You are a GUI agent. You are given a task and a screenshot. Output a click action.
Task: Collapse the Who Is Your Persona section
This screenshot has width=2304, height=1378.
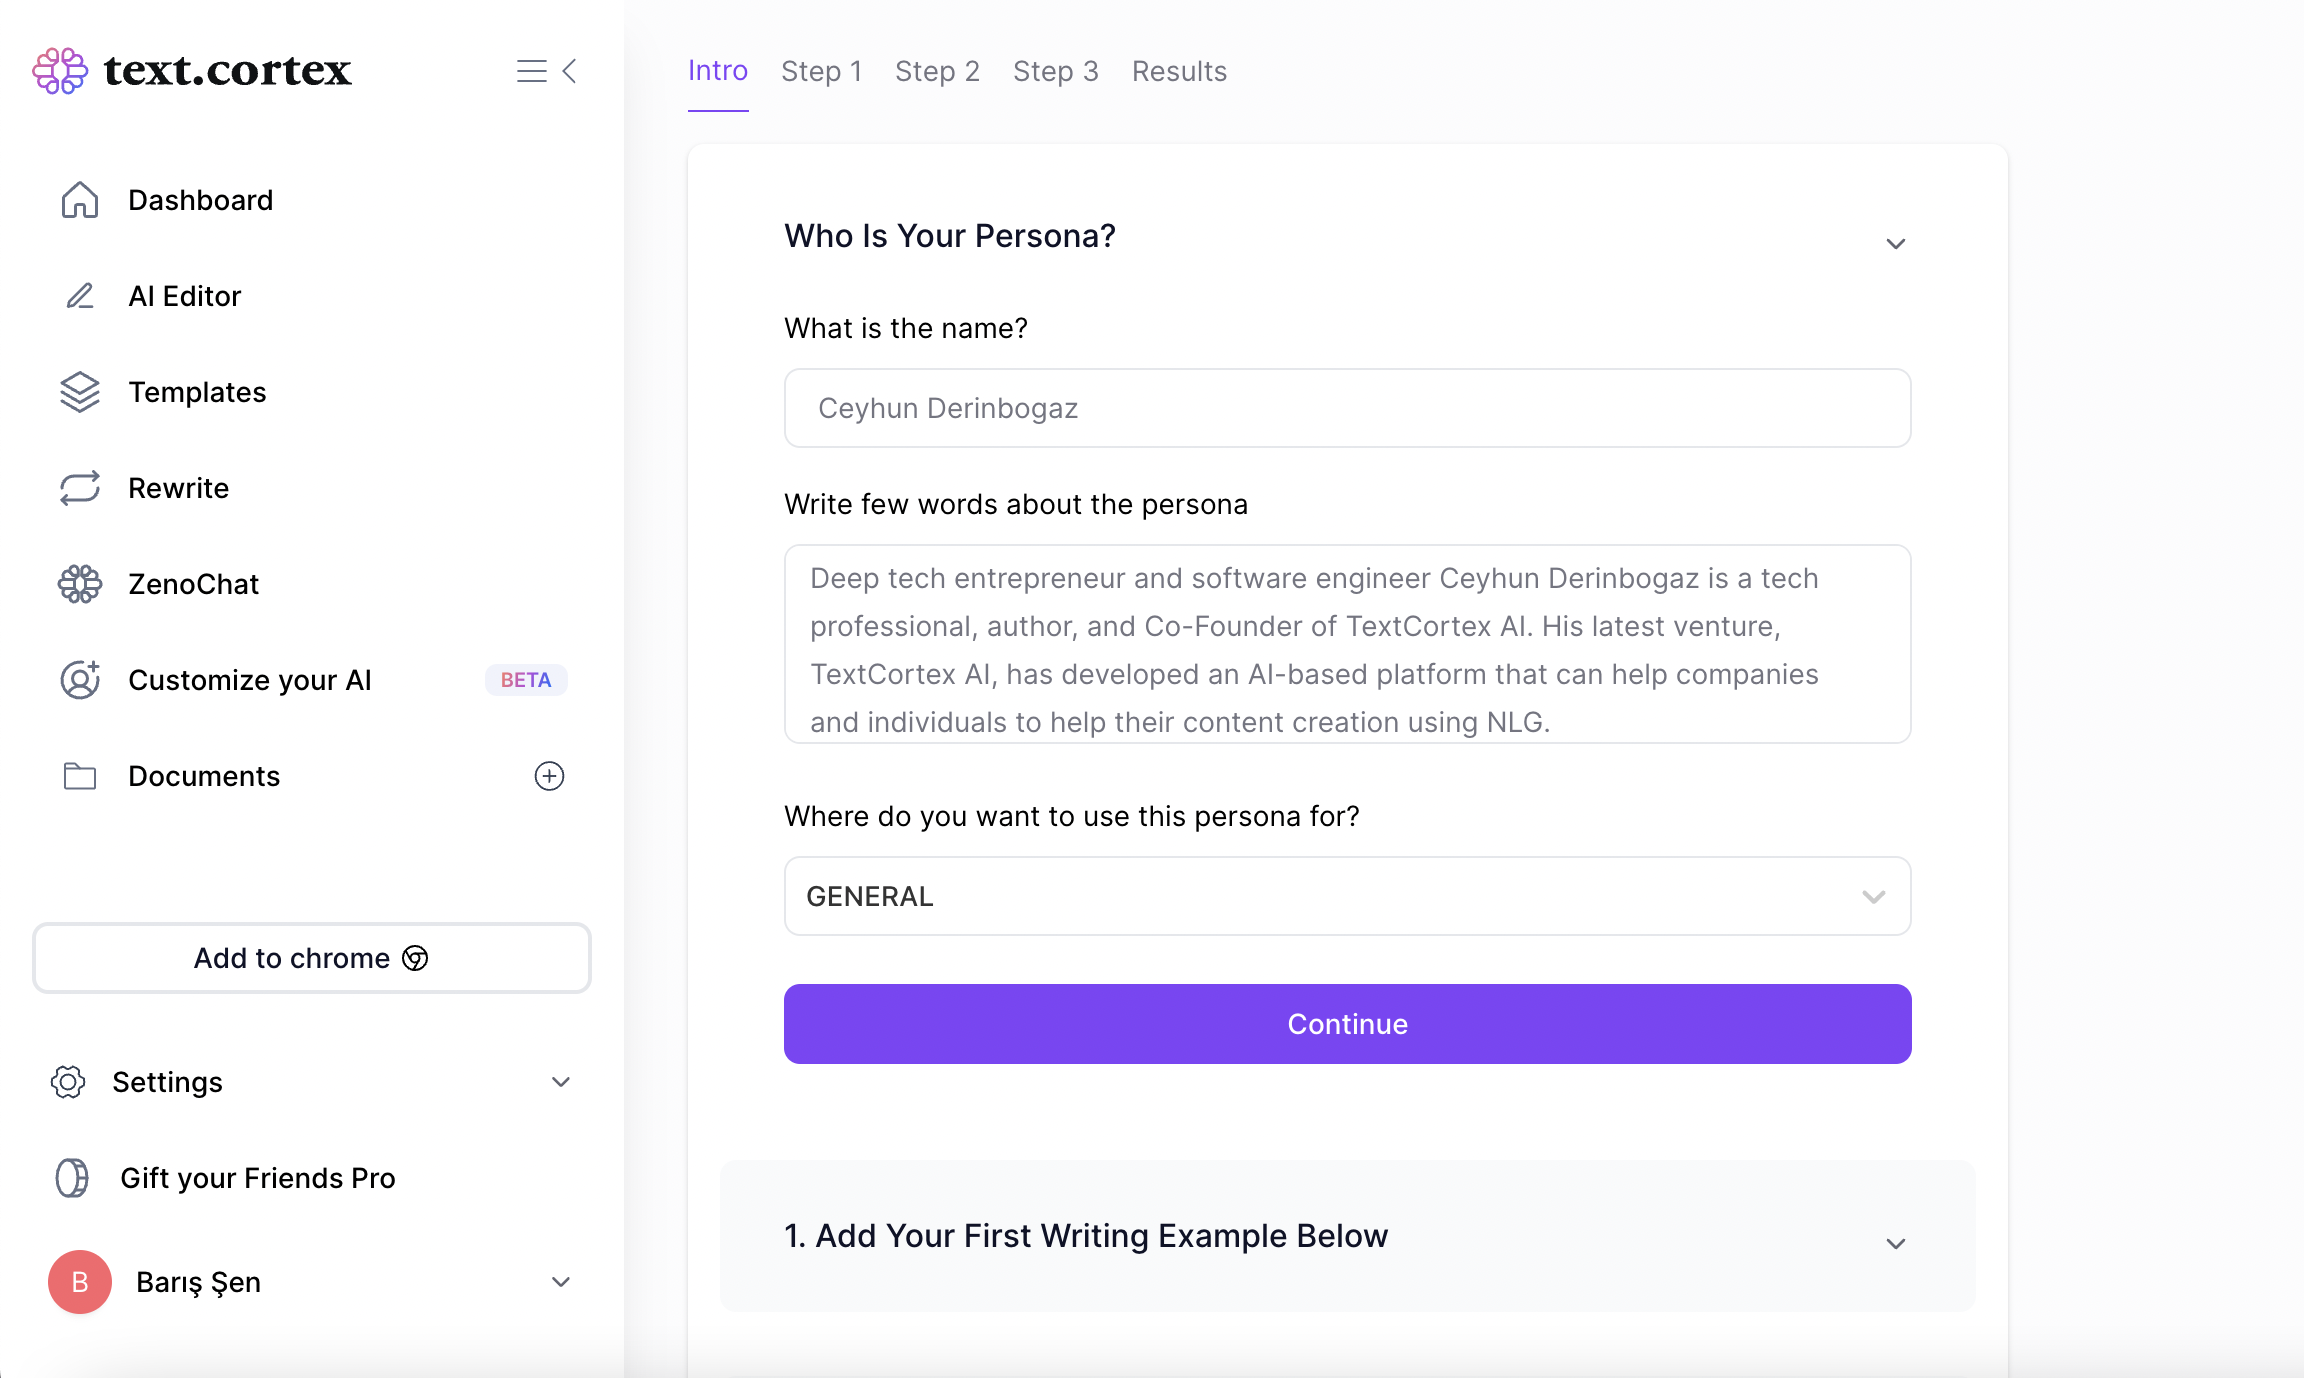click(x=1895, y=244)
